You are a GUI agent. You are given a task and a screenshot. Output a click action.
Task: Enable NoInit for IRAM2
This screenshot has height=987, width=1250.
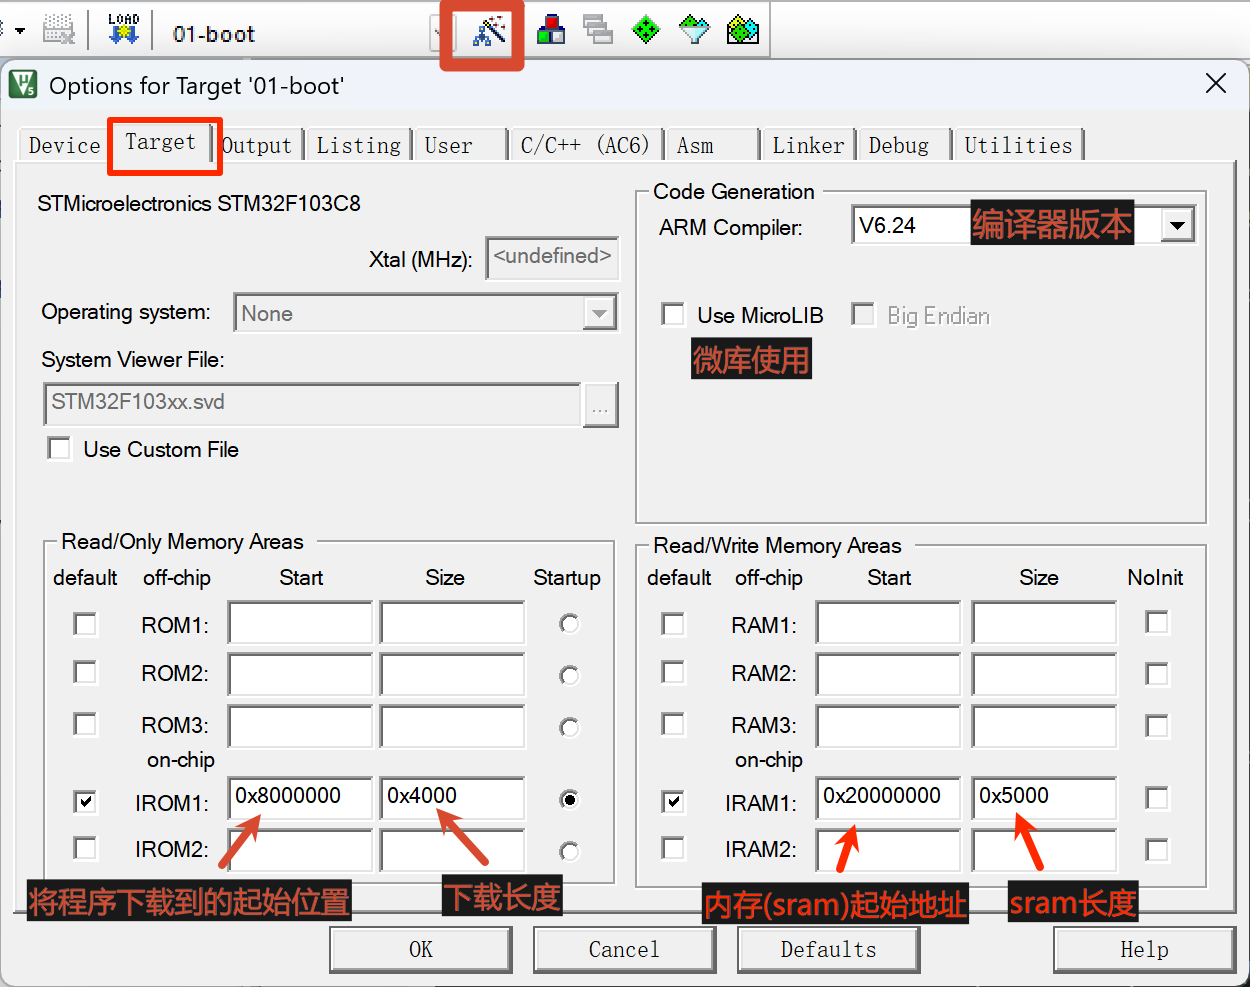click(1157, 850)
